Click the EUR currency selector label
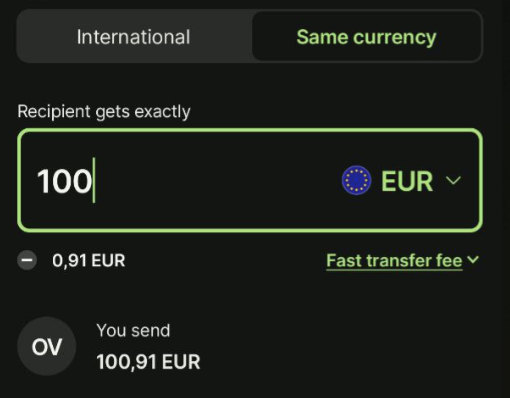The height and width of the screenshot is (398, 510). coord(407,181)
